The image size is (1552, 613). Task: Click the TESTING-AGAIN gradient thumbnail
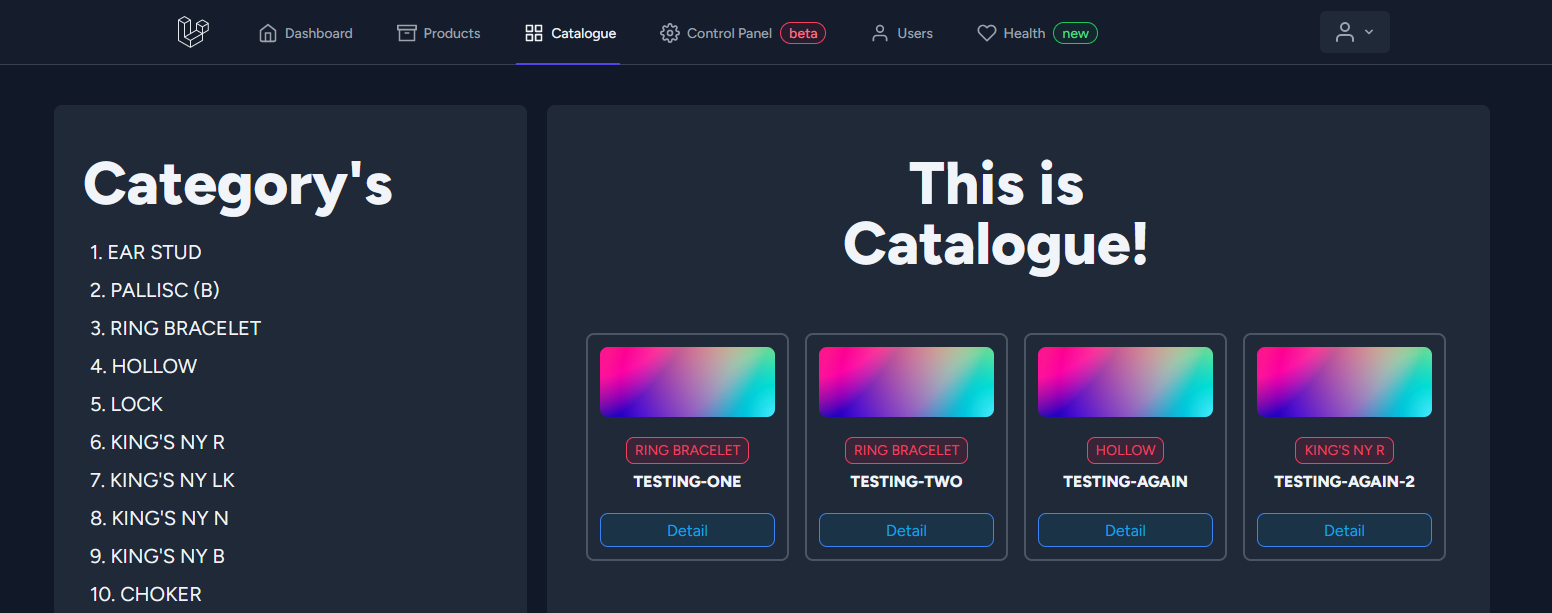(x=1125, y=381)
